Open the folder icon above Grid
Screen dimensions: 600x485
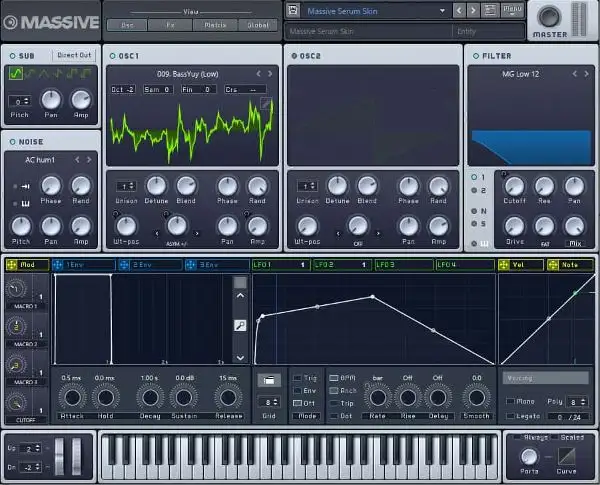tap(268, 380)
